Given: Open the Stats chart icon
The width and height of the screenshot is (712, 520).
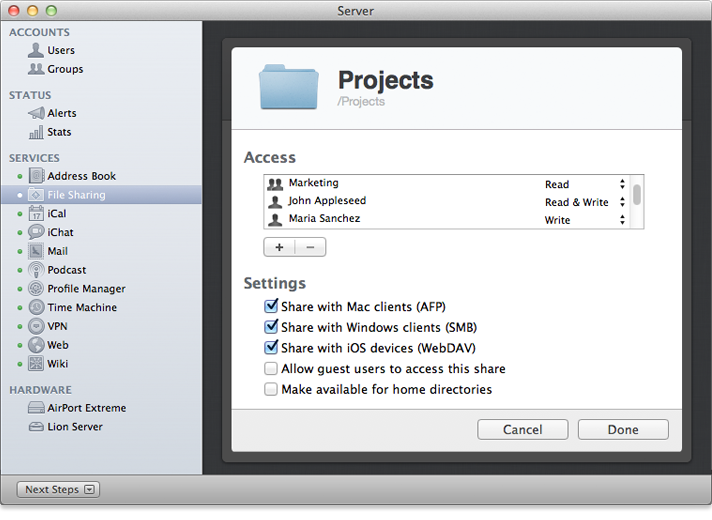Looking at the screenshot, I should click(x=36, y=132).
